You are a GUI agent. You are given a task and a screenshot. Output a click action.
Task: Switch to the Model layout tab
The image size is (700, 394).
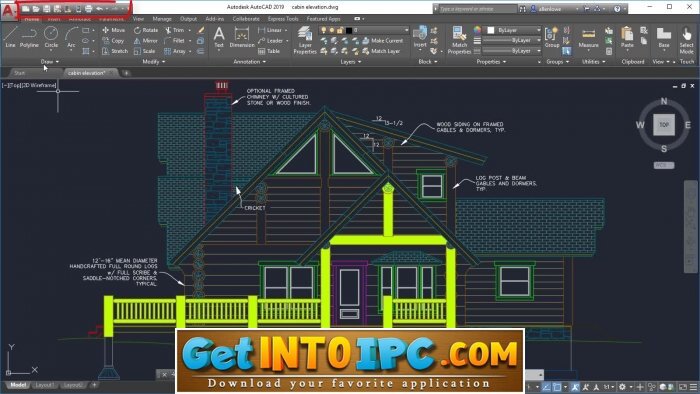(18, 385)
